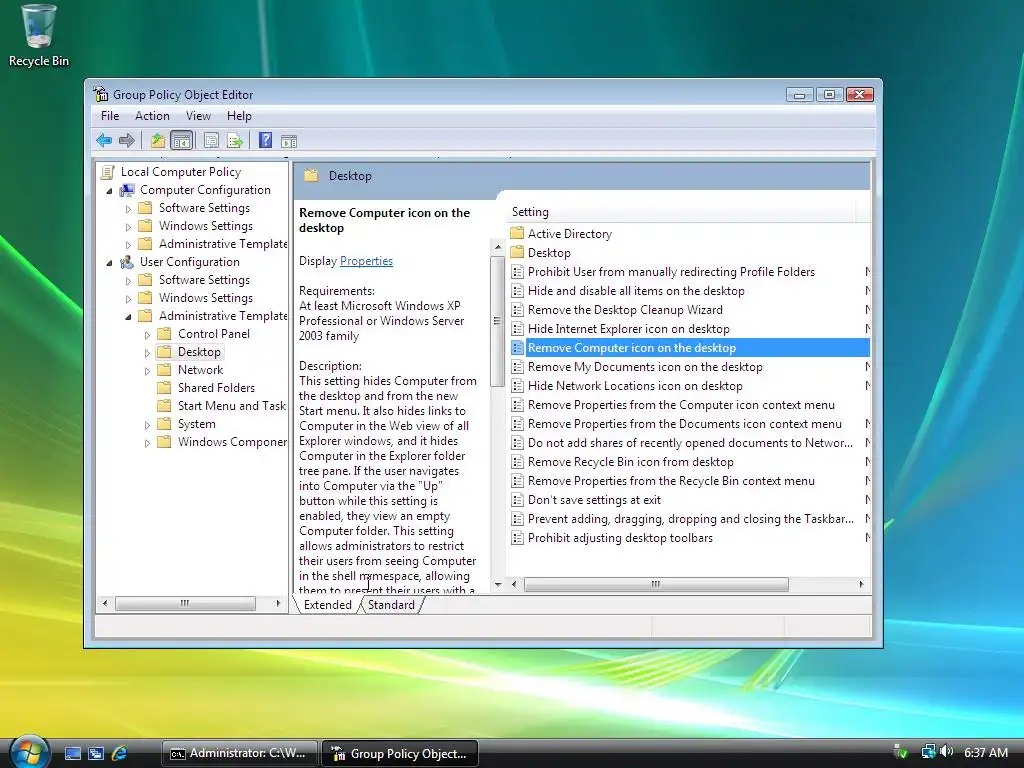The height and width of the screenshot is (768, 1024).
Task: Open the Action menu
Action: point(152,116)
